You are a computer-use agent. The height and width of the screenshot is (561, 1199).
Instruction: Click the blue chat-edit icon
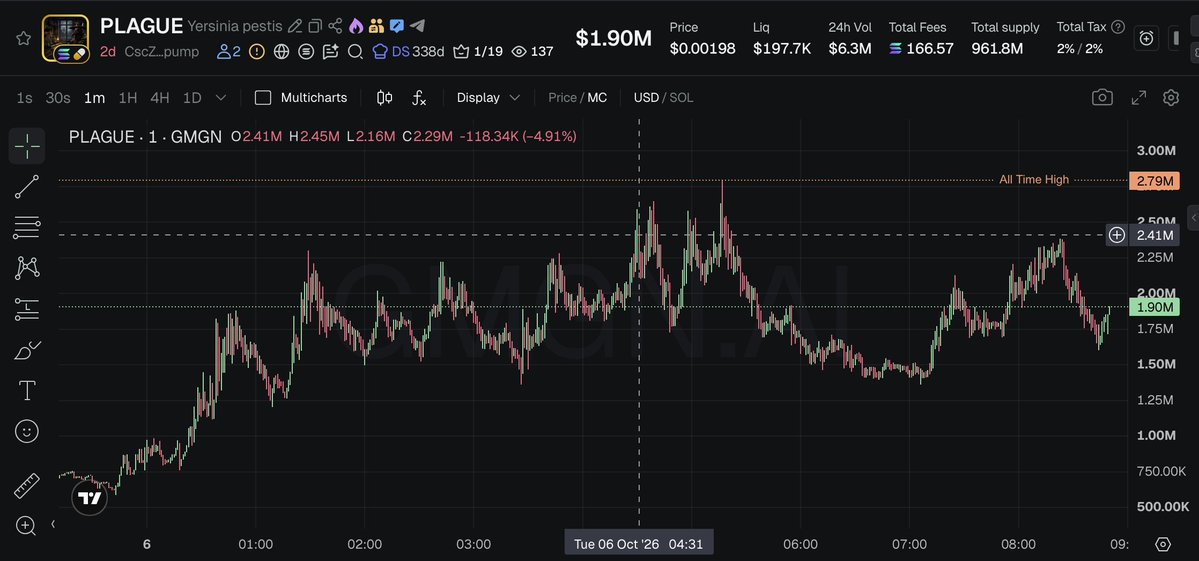(x=396, y=26)
